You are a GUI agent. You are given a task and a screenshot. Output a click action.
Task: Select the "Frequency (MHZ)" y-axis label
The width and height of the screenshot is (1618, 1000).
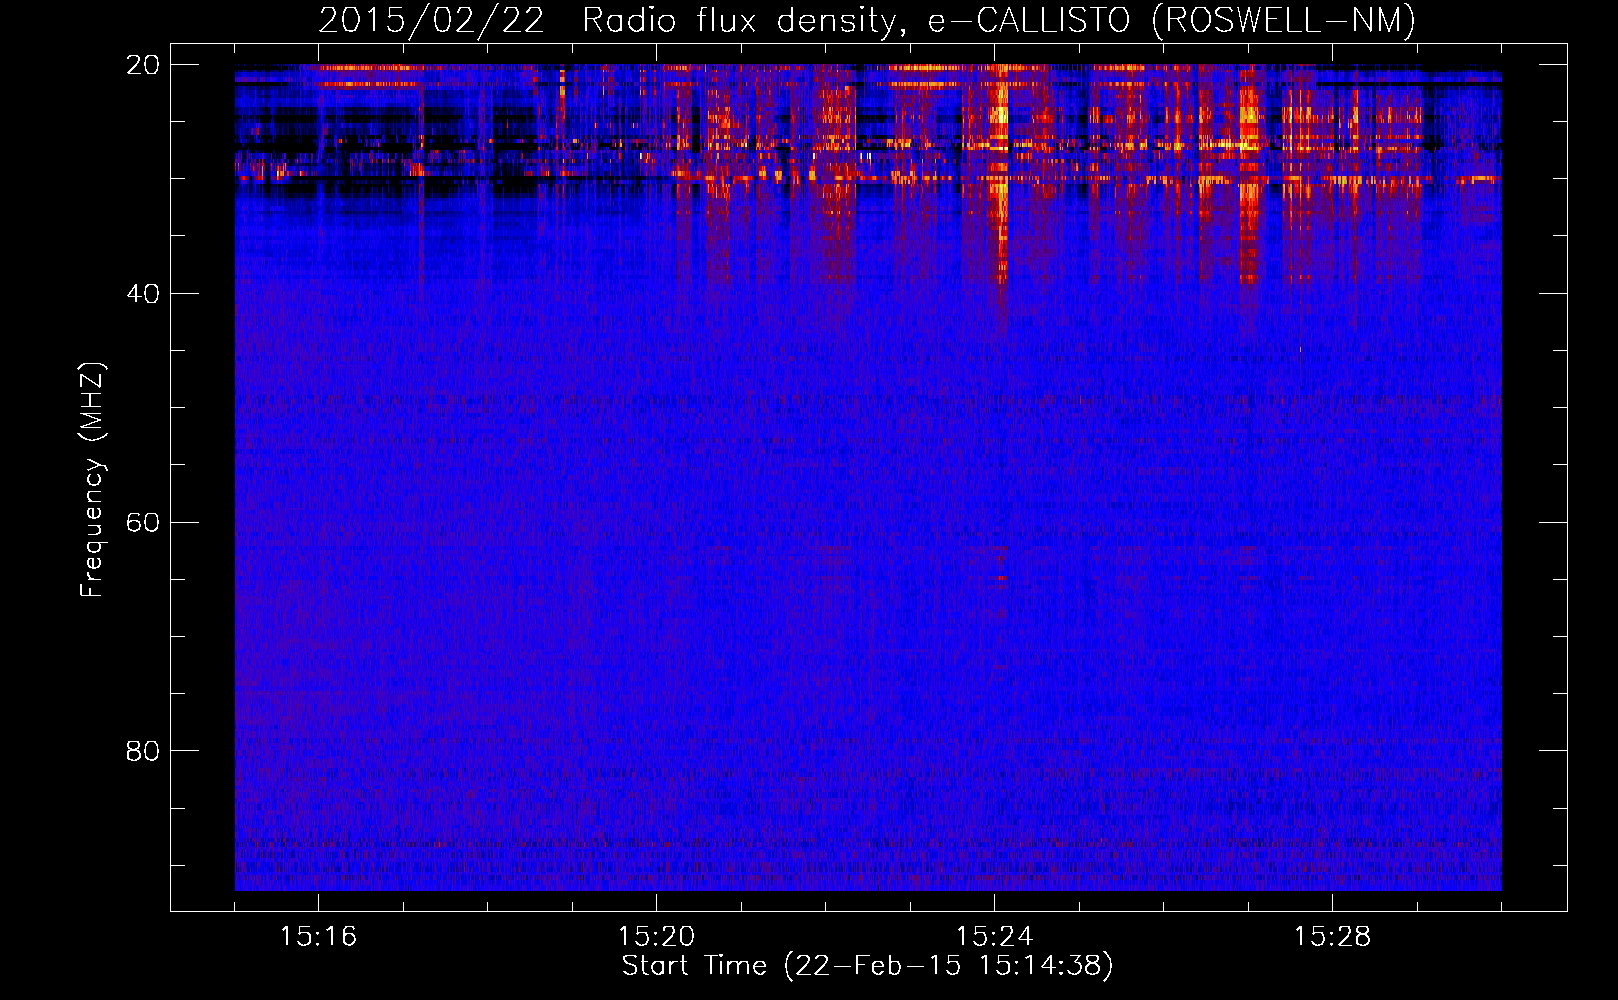click(x=92, y=480)
